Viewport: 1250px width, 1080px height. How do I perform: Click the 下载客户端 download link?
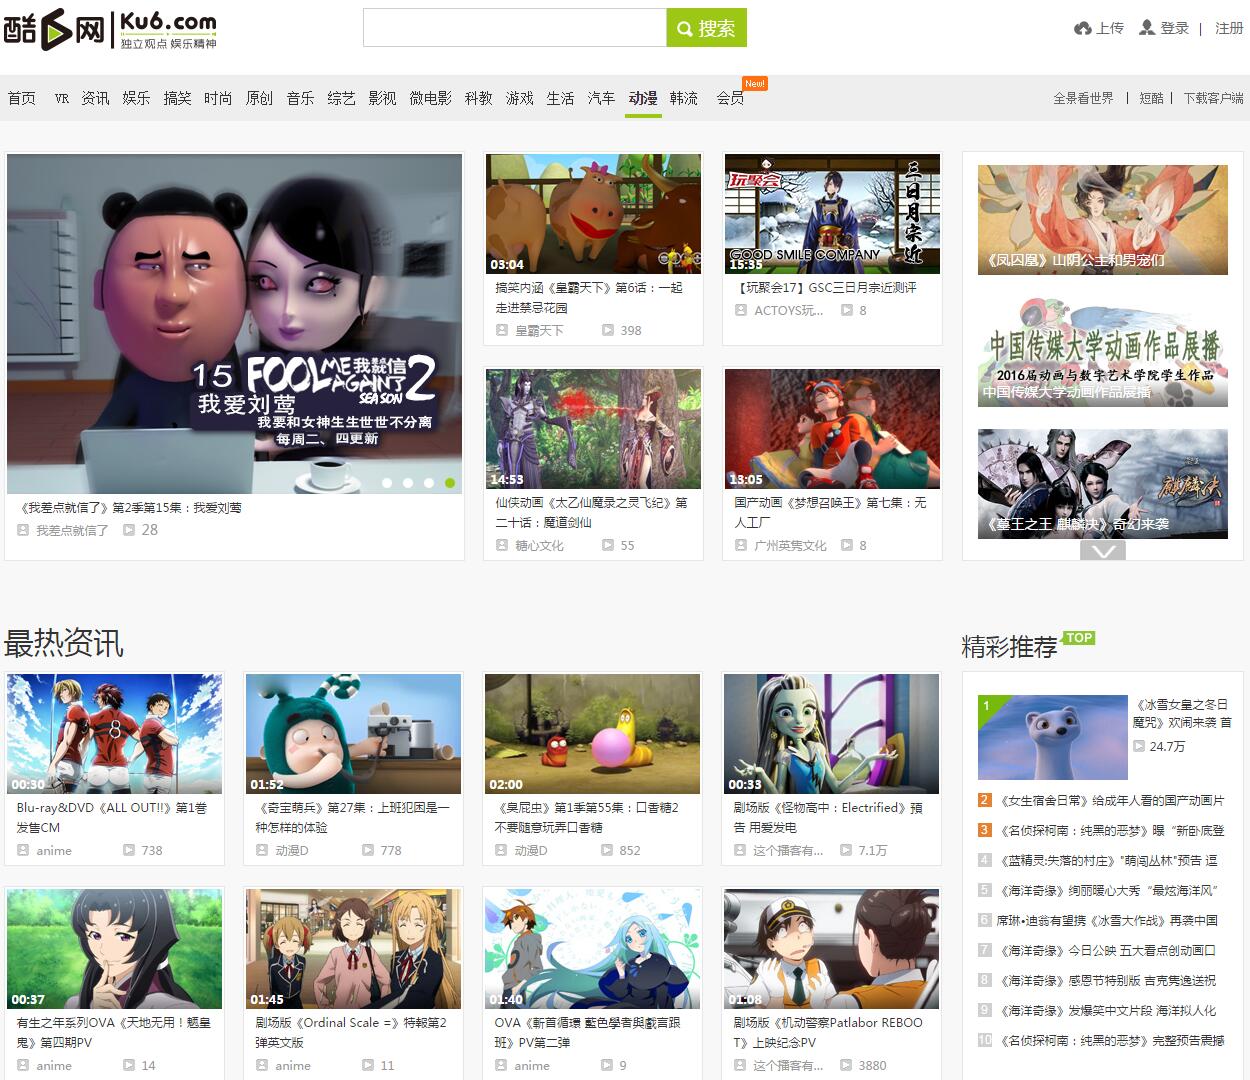(1213, 98)
